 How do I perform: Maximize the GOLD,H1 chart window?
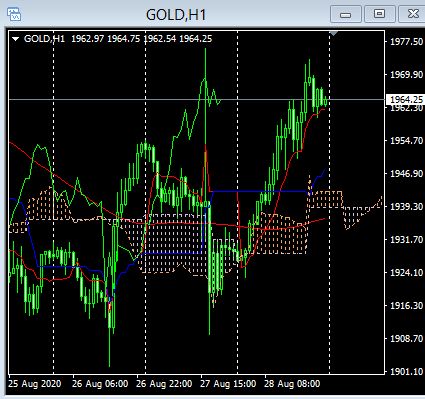379,14
